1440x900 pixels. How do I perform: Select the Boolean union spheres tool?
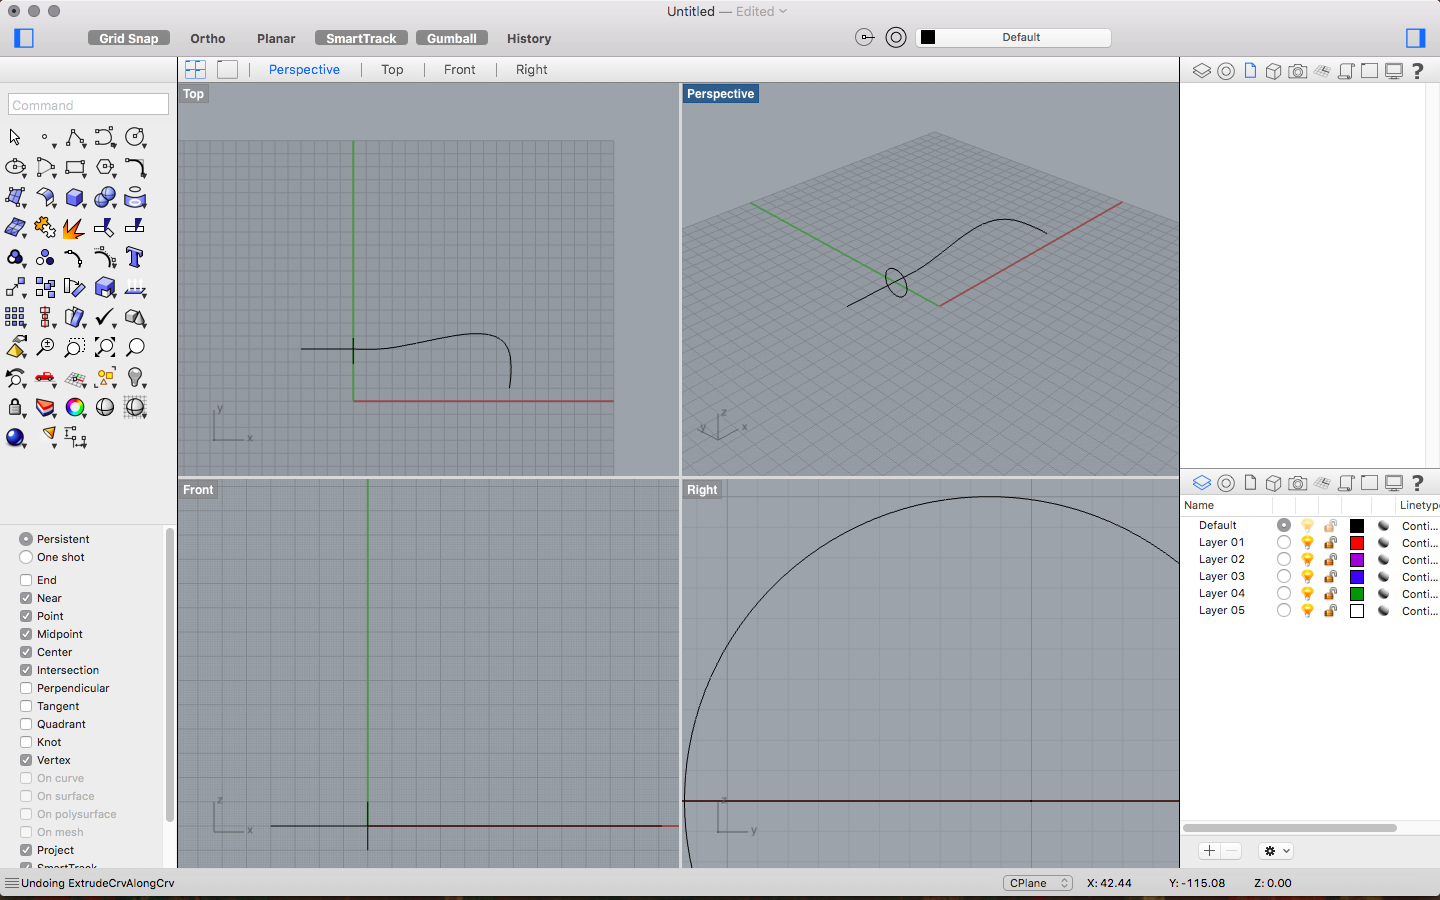[105, 197]
